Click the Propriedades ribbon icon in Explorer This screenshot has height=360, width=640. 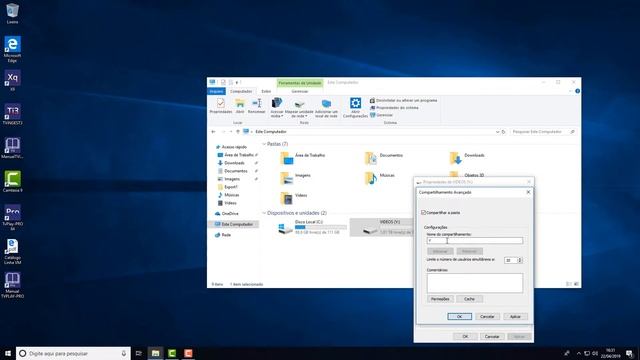click(x=221, y=106)
